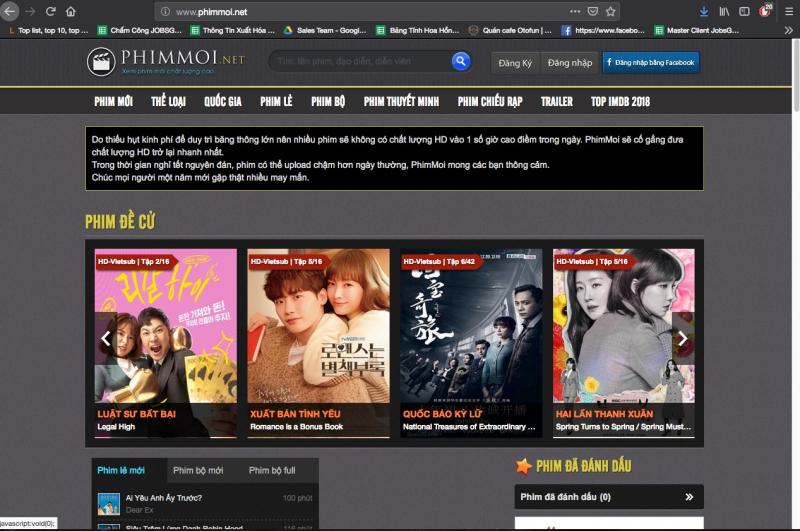This screenshot has width=800, height=531.
Task: Expand the Phim đã đánh dấu panel
Action: click(x=689, y=497)
